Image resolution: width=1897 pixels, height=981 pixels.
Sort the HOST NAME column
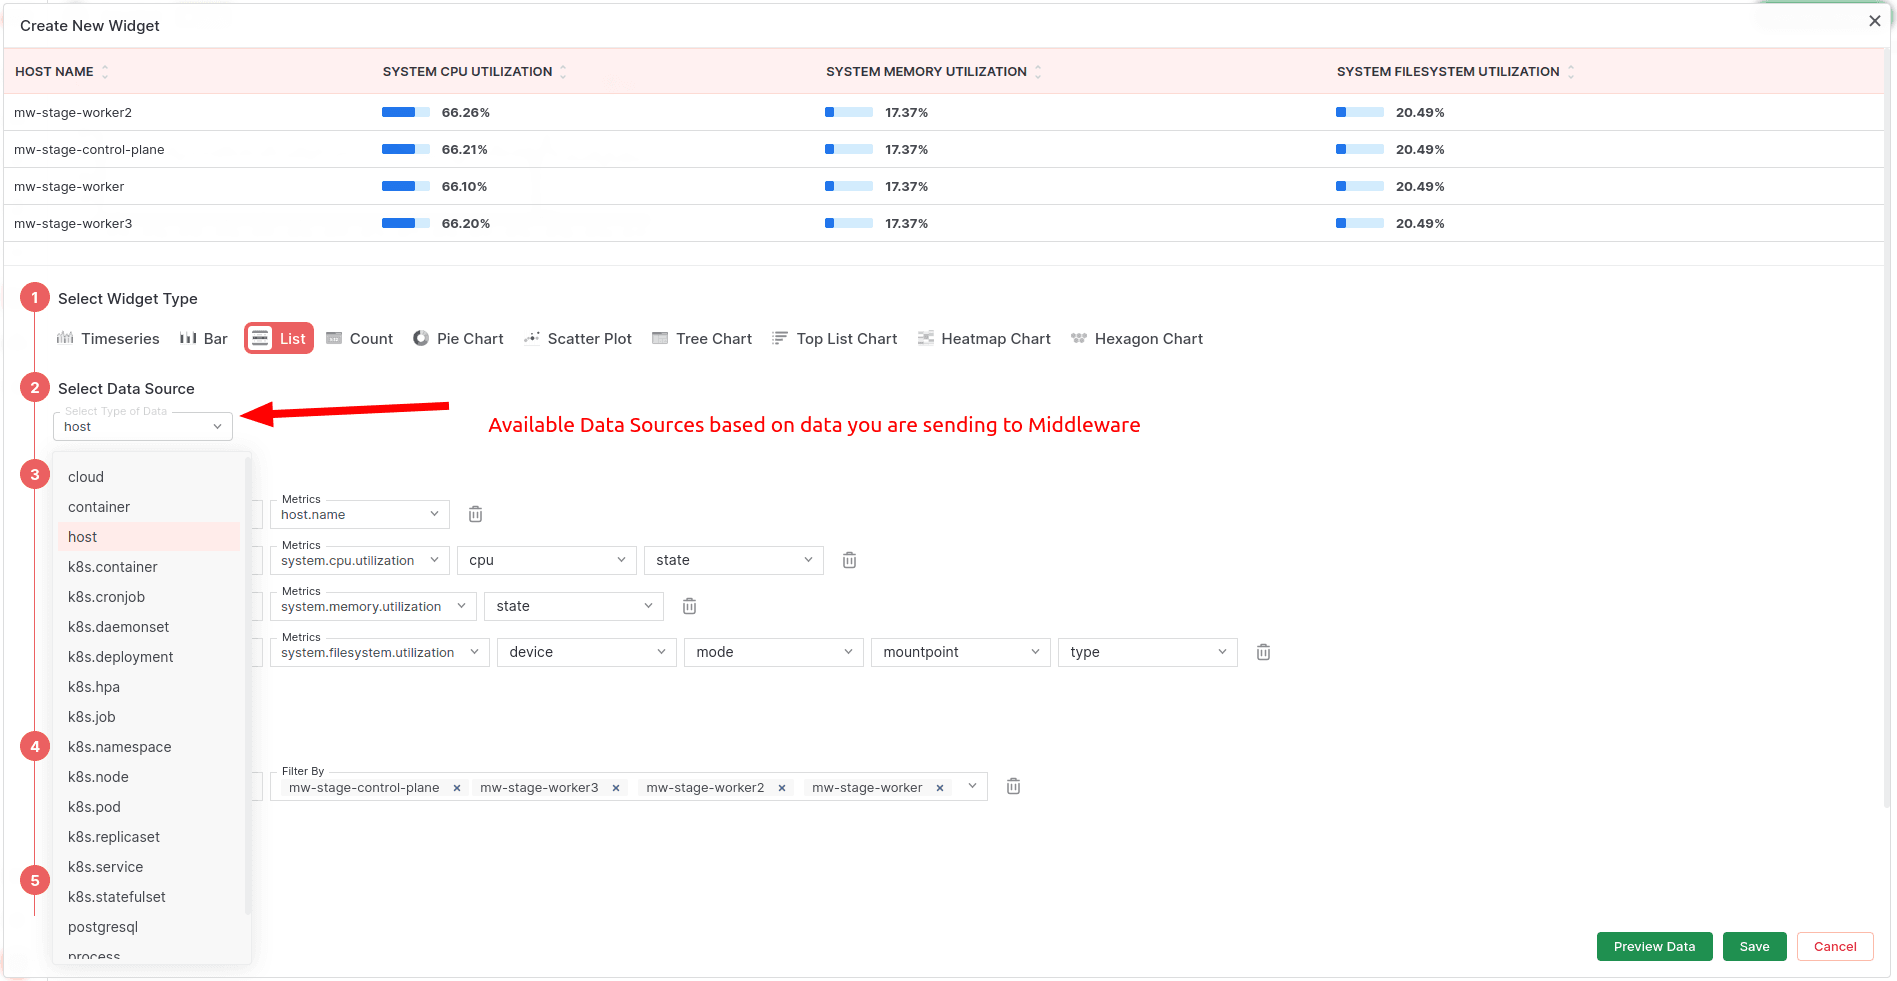click(105, 71)
